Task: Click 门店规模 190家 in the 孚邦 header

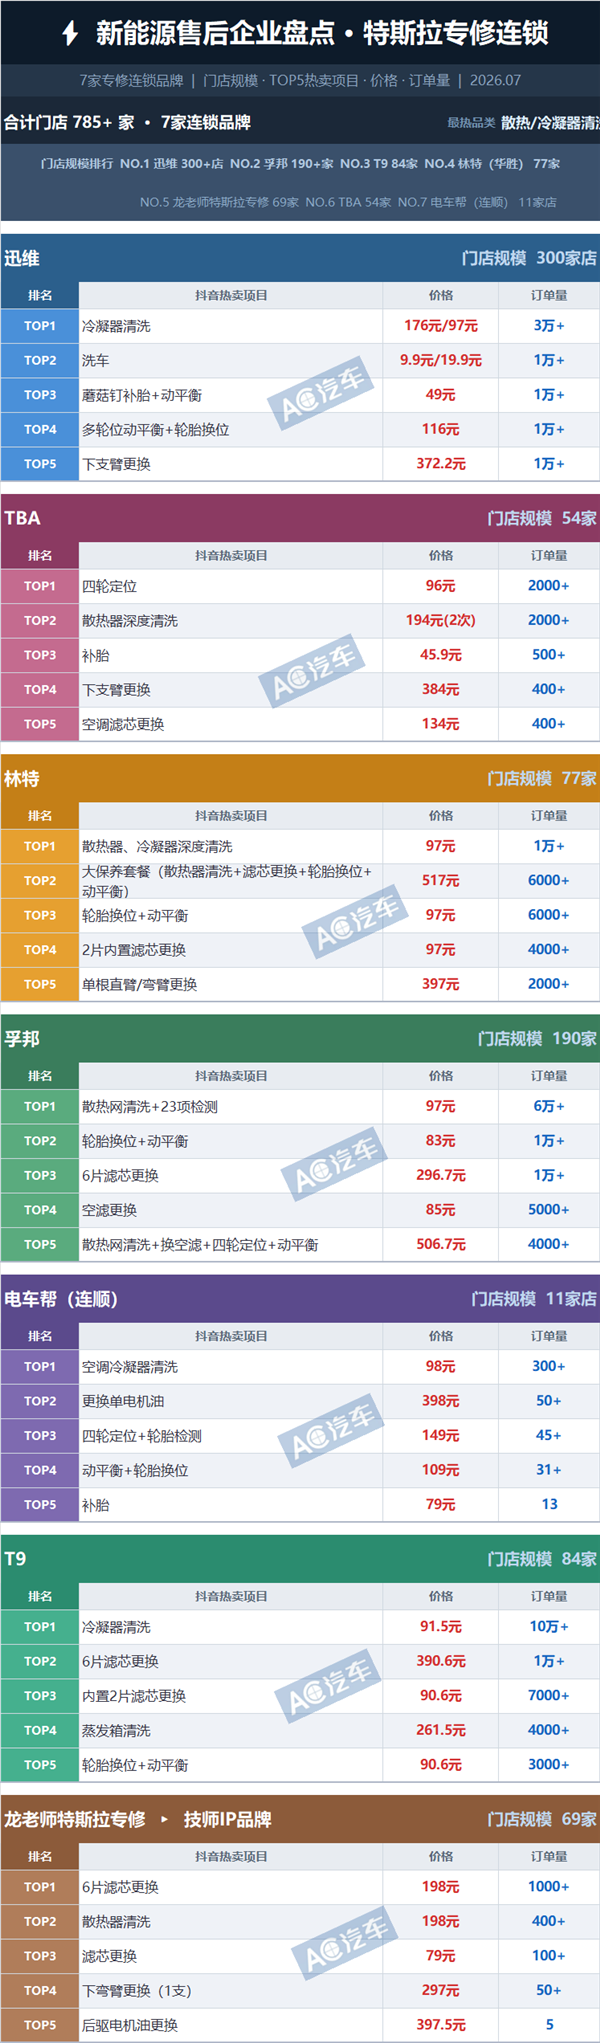Action: tap(537, 1038)
